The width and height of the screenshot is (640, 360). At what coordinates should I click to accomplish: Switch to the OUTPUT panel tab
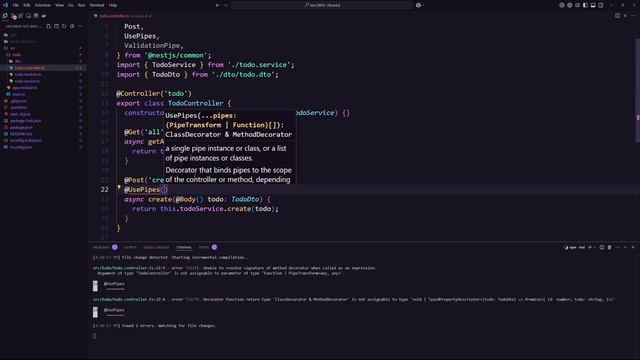pos(130,247)
